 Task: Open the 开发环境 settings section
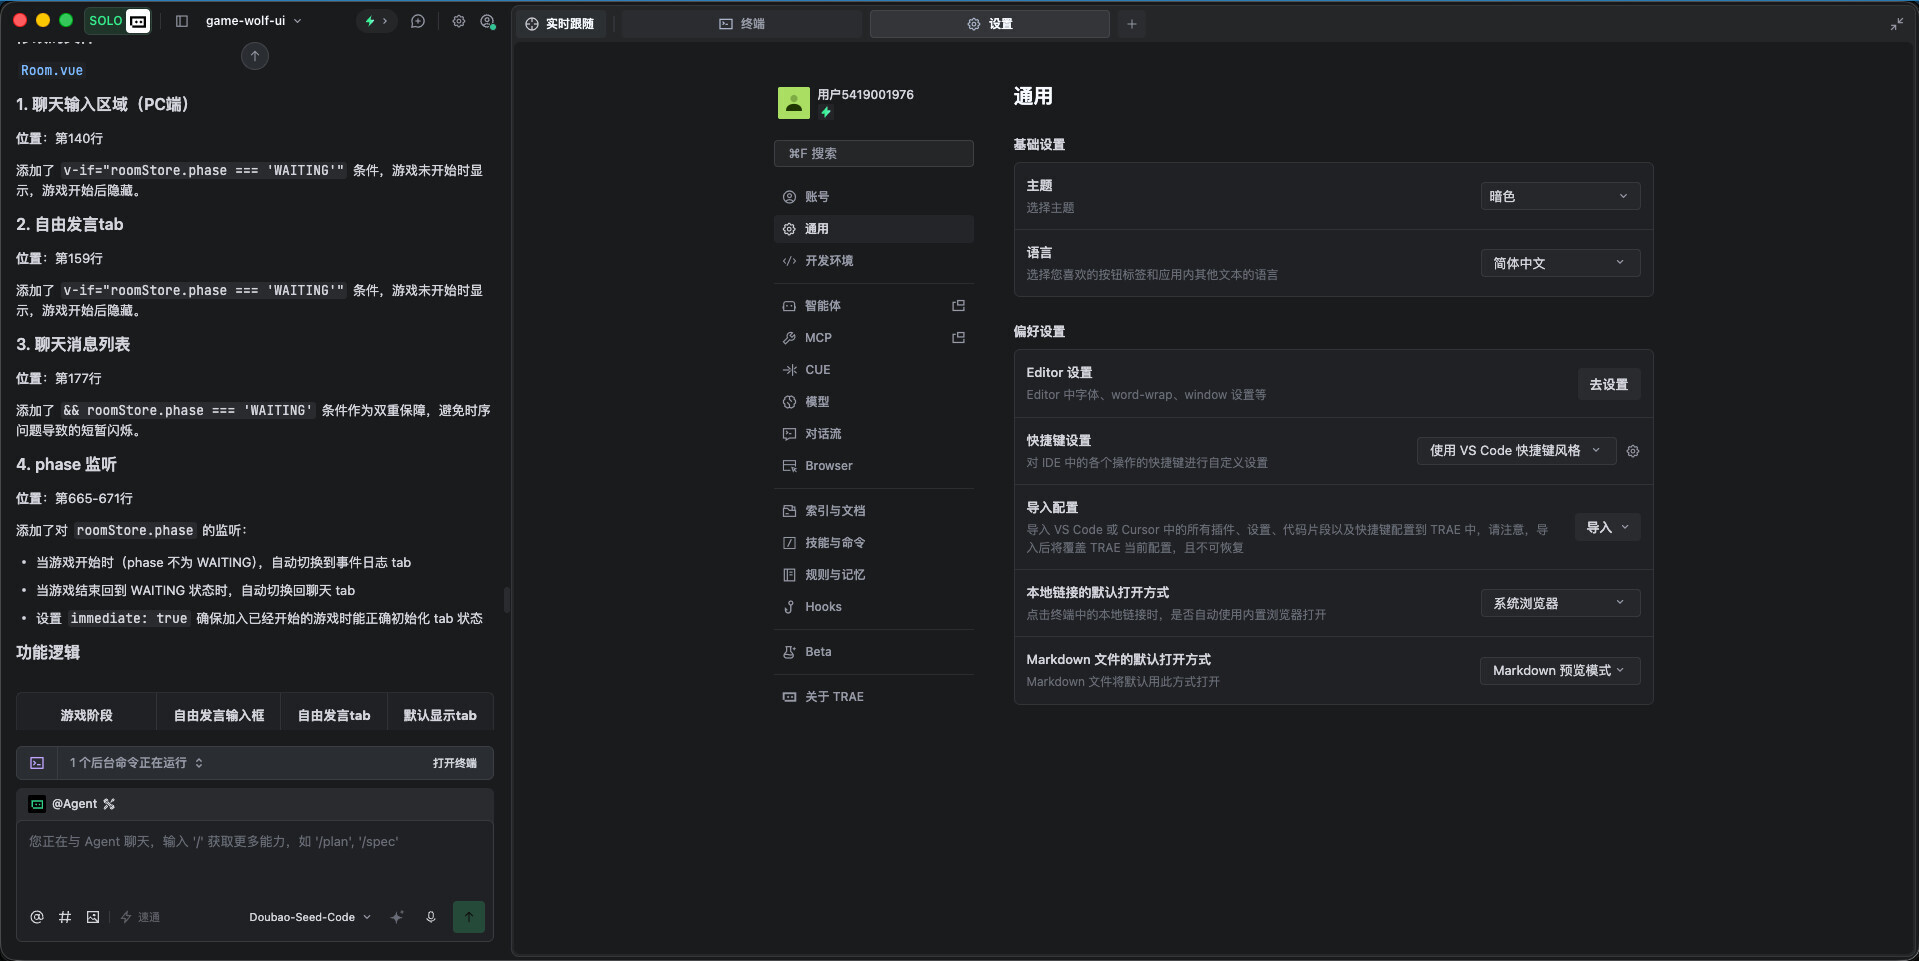click(x=874, y=261)
